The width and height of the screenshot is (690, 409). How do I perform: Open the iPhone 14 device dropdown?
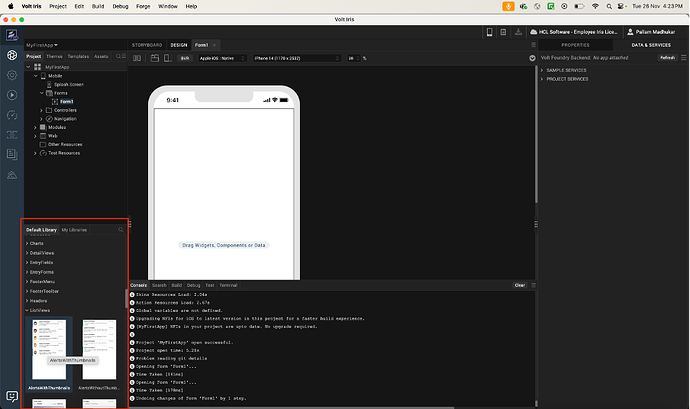point(297,58)
